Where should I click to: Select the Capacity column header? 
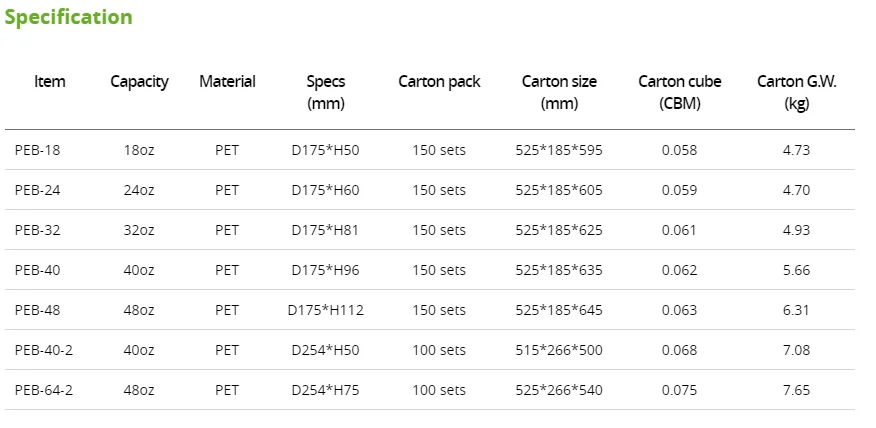(x=139, y=82)
